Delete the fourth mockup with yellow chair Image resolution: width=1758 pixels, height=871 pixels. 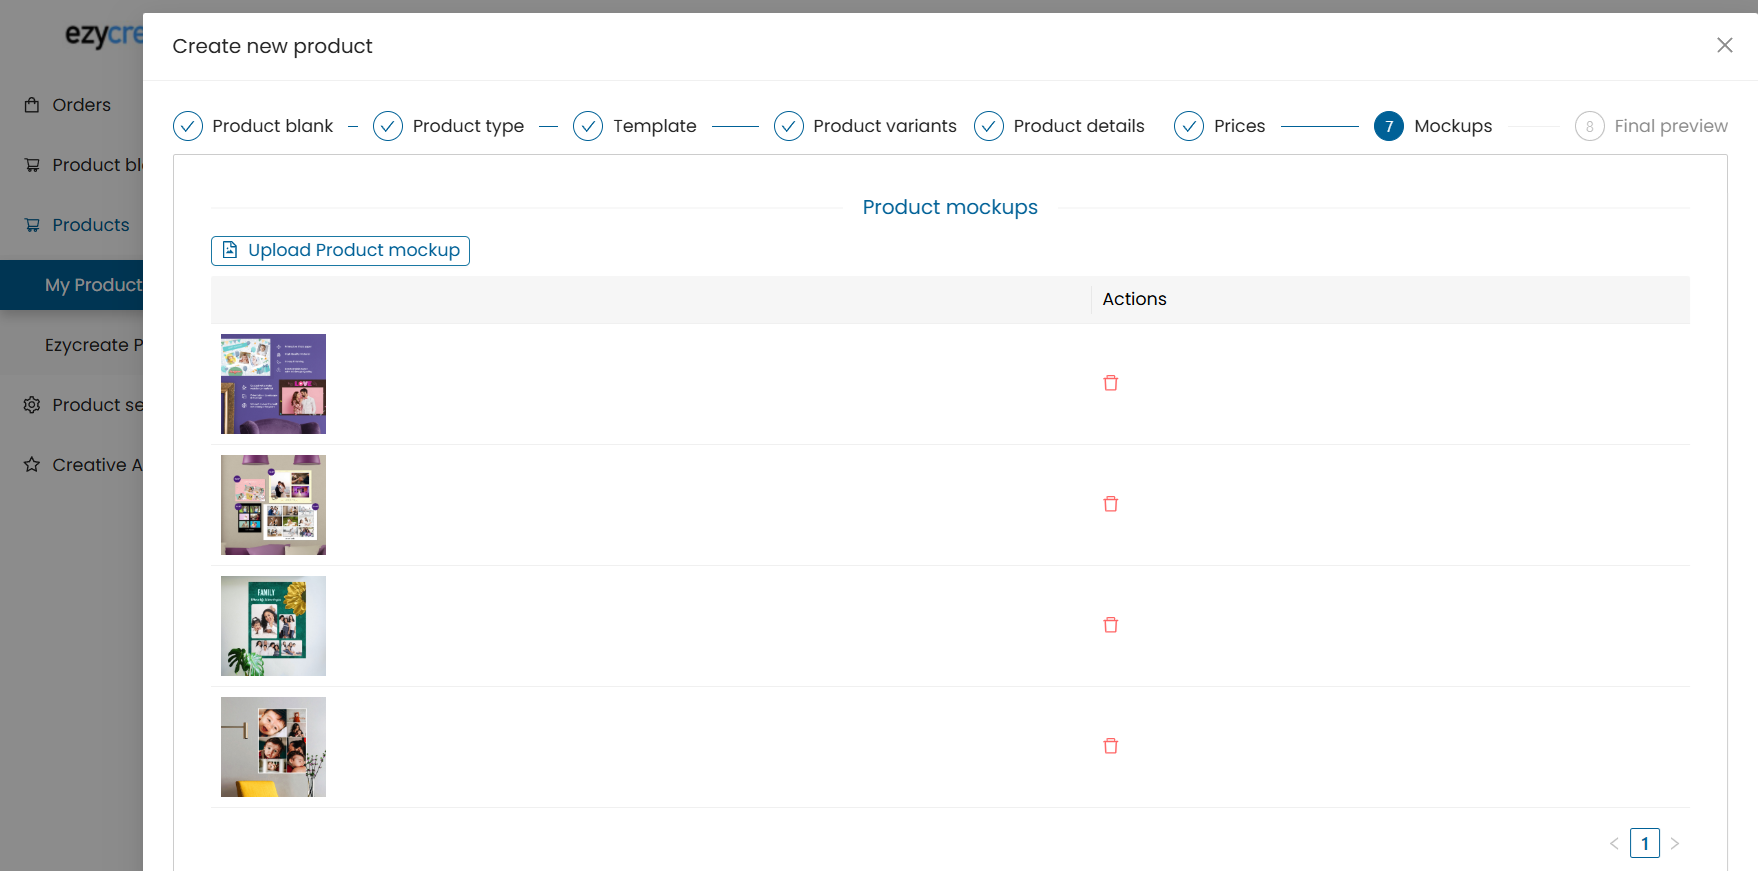pyautogui.click(x=1110, y=746)
